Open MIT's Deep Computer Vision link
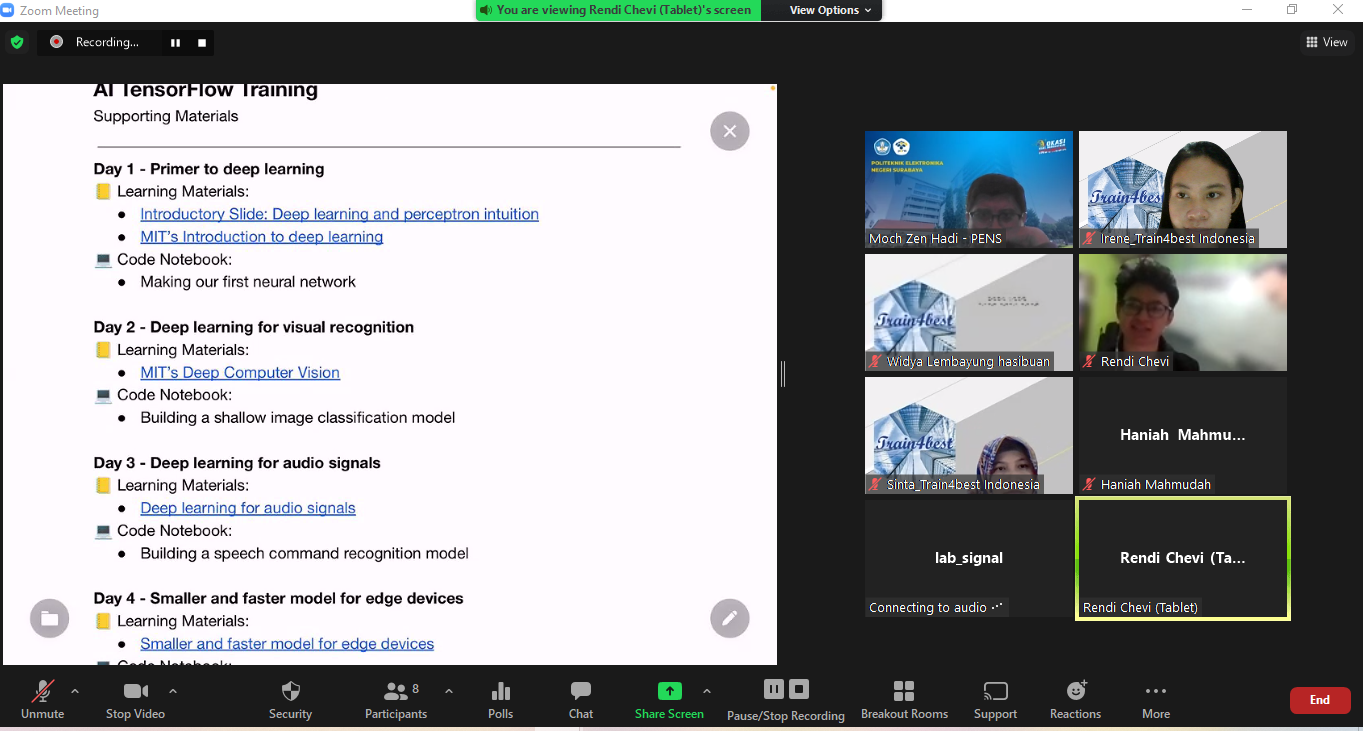 pos(240,372)
